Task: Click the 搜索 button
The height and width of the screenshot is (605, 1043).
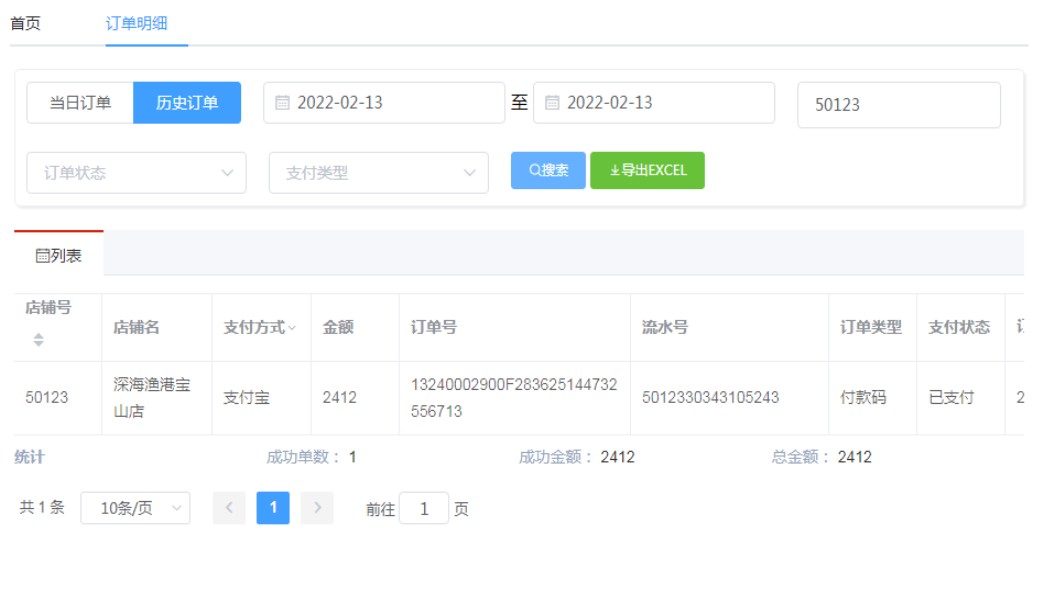Action: (548, 171)
